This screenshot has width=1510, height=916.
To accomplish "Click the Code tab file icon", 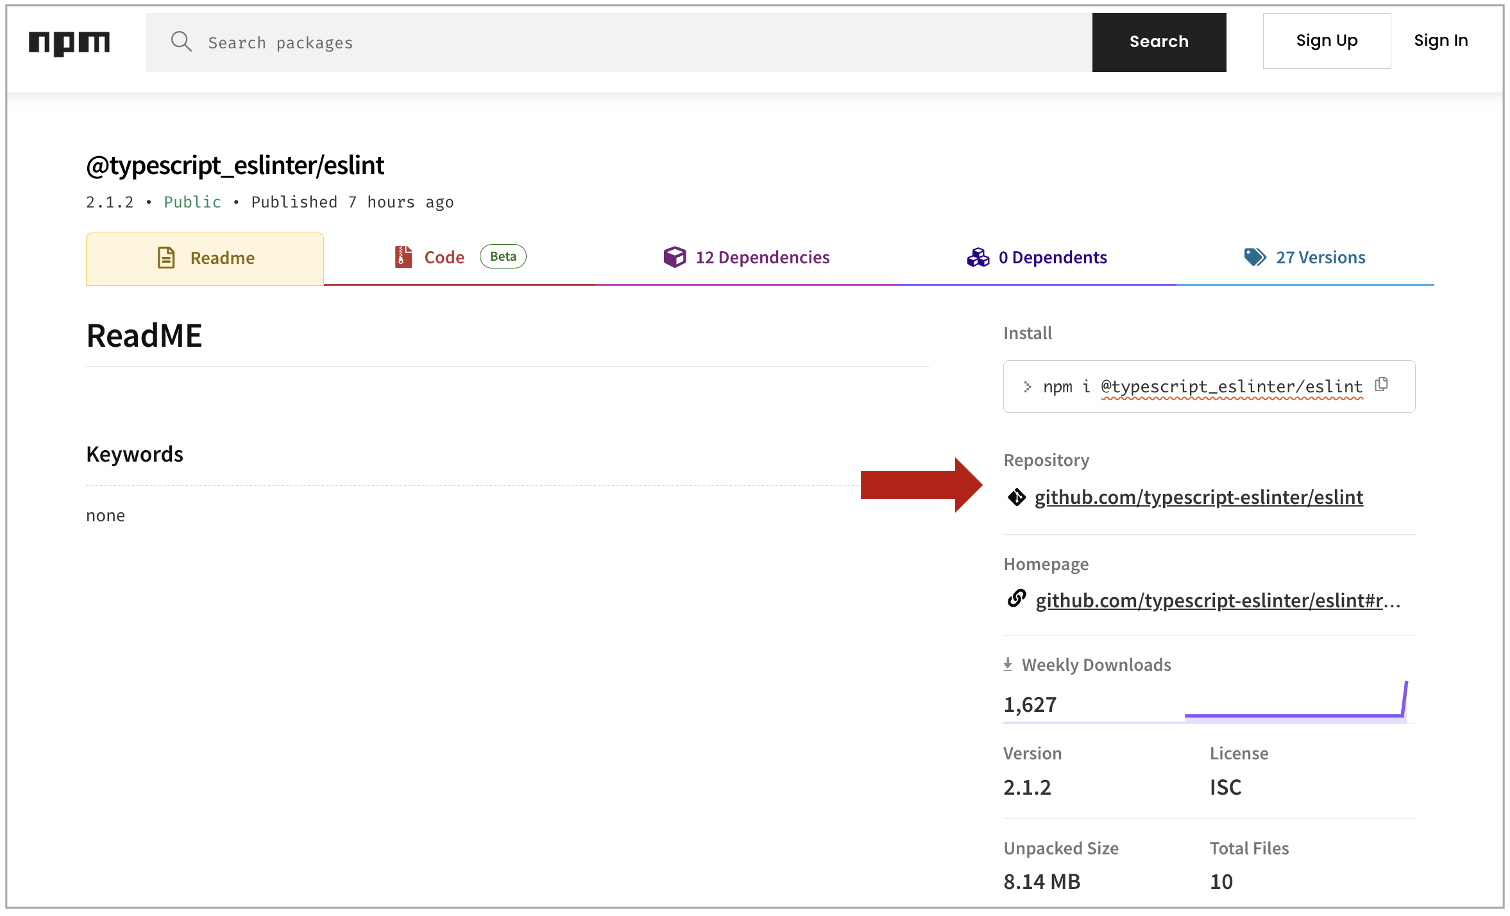I will click(403, 257).
